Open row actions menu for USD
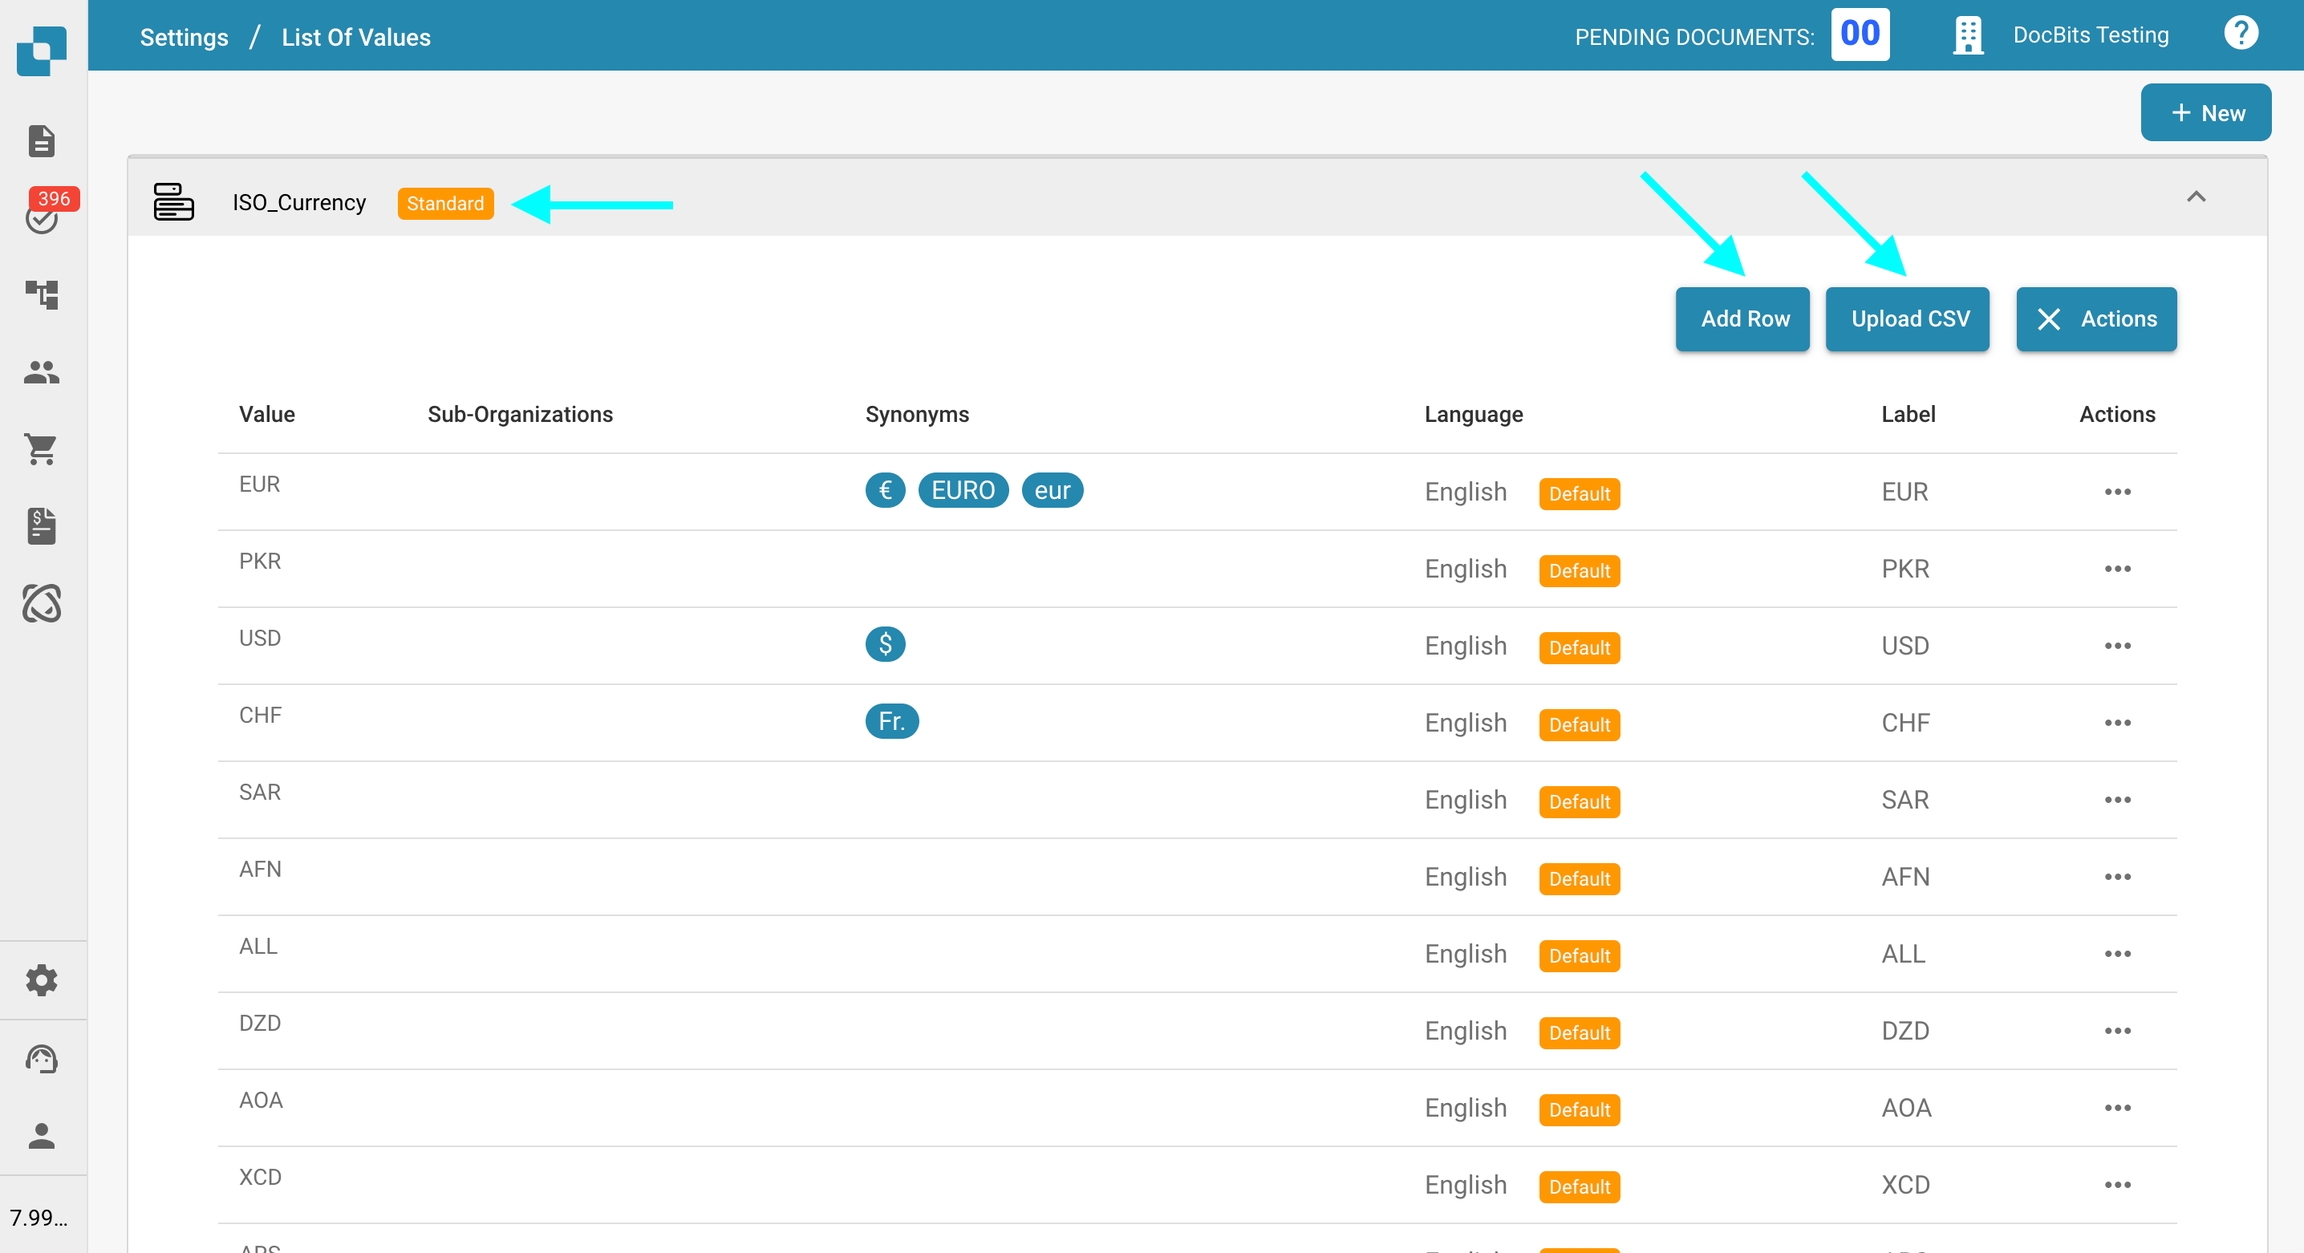The image size is (2304, 1253). pos(2117,646)
